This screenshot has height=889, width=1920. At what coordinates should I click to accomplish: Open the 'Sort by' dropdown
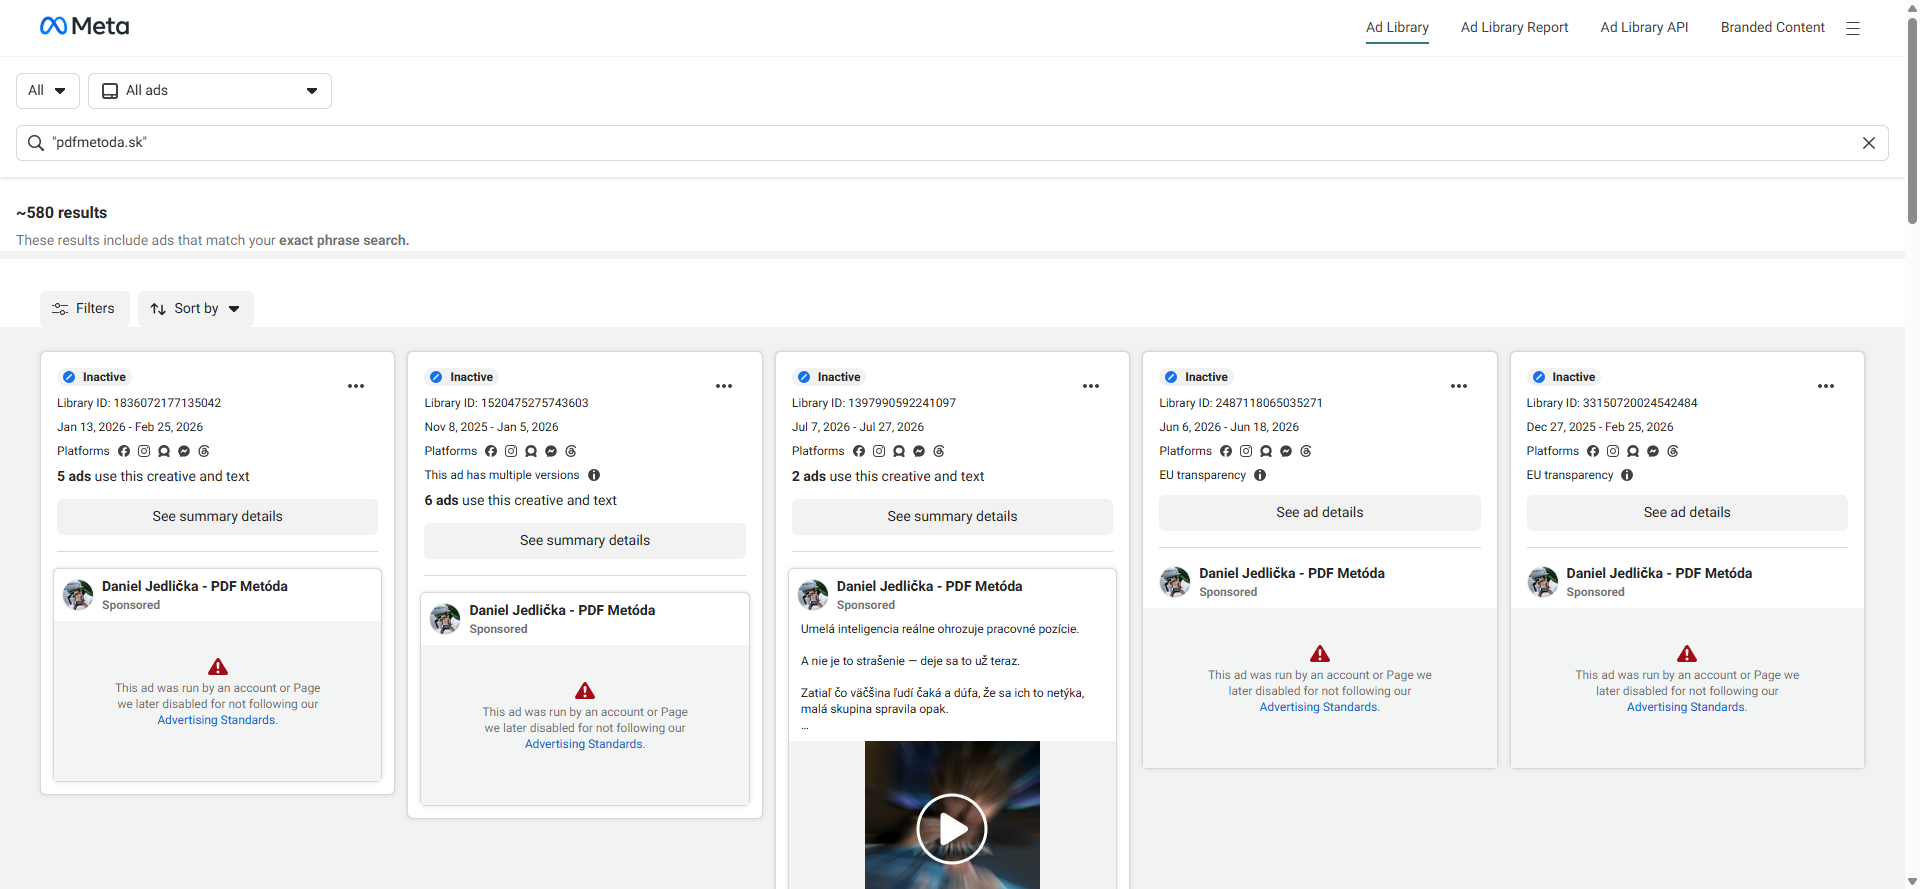pyautogui.click(x=196, y=309)
